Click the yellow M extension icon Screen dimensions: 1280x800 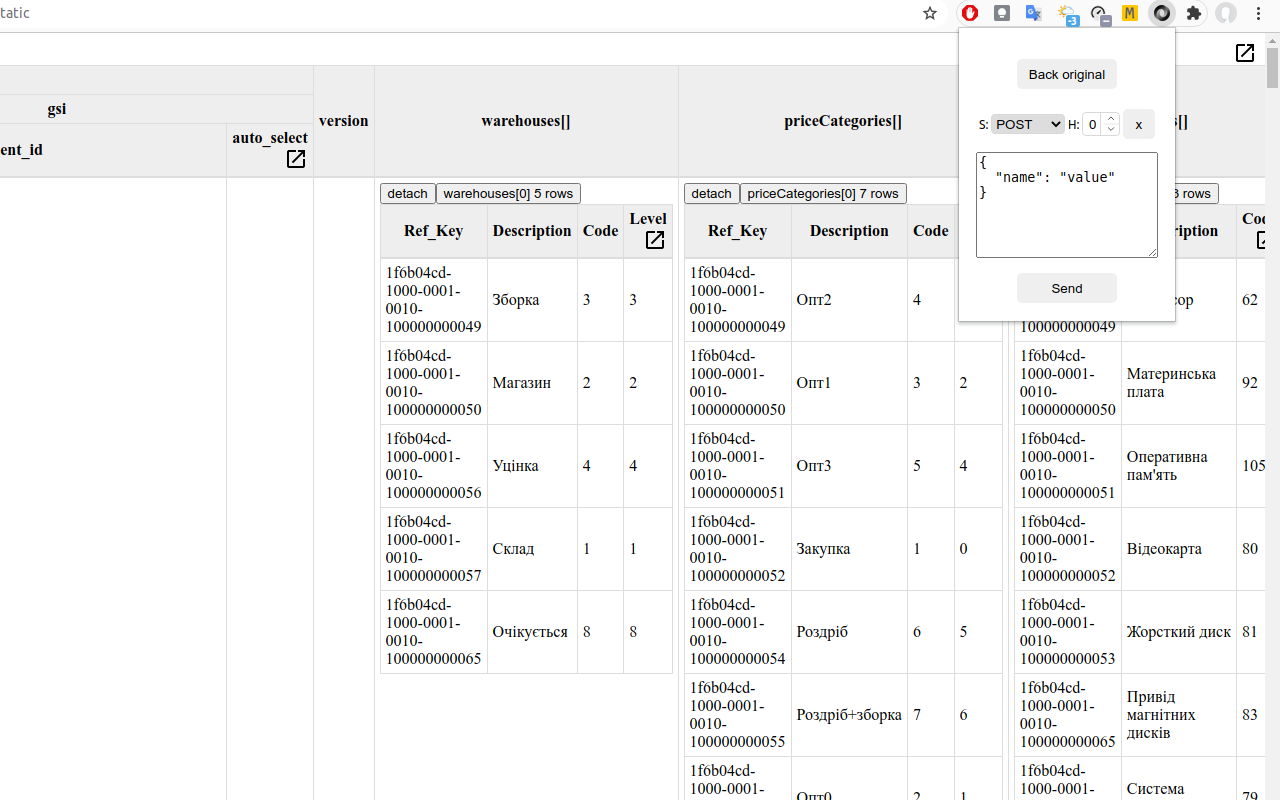pyautogui.click(x=1130, y=13)
